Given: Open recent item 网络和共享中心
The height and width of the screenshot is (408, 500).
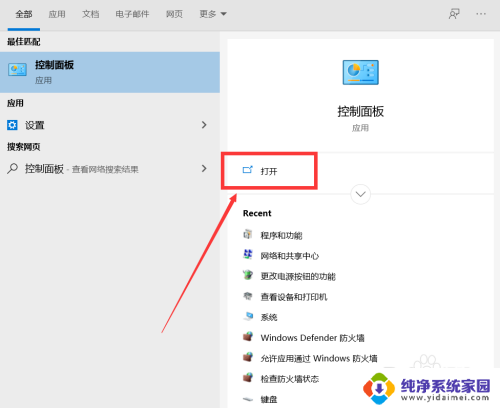Looking at the screenshot, I should tap(289, 256).
